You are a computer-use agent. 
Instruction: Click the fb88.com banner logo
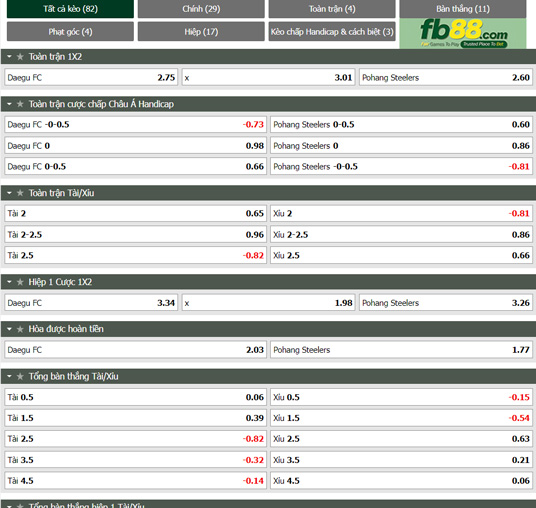[463, 33]
